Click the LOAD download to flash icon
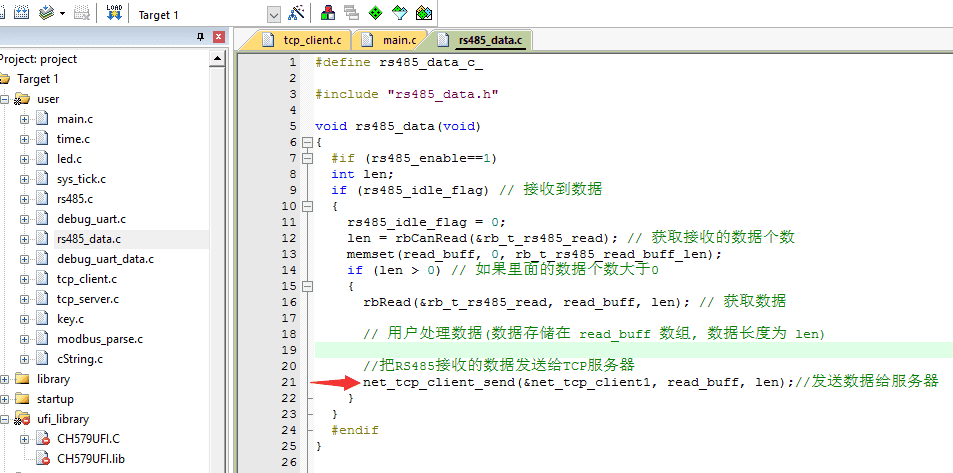The image size is (953, 473). pos(113,13)
